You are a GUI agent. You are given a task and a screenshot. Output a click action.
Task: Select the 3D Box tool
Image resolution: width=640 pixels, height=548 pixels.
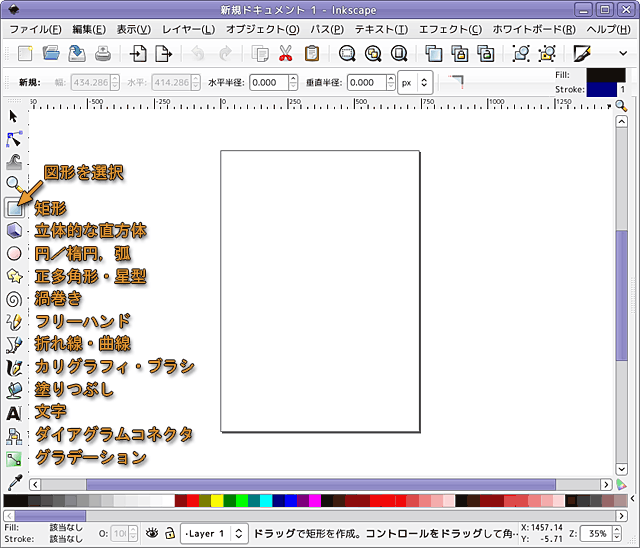tap(15, 231)
